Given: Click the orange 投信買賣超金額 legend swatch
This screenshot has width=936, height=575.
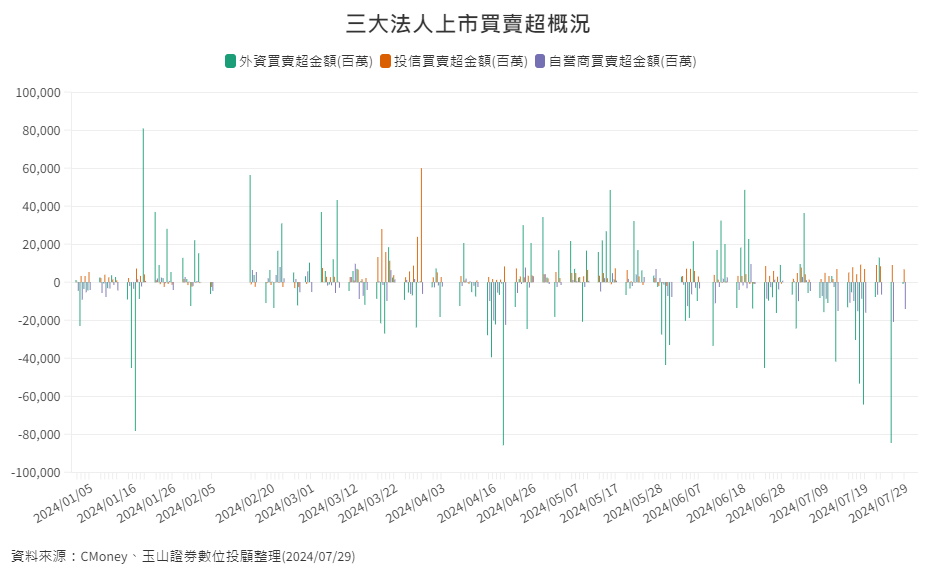Looking at the screenshot, I should (385, 61).
